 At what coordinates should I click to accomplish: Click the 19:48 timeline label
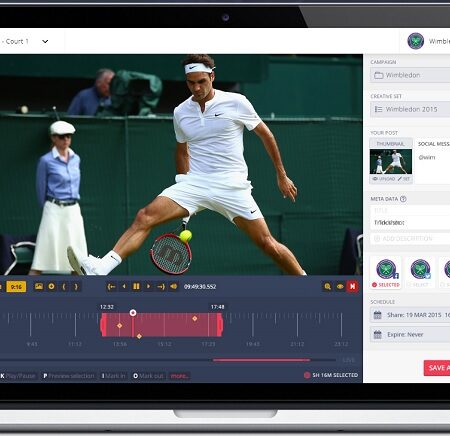tap(253, 344)
